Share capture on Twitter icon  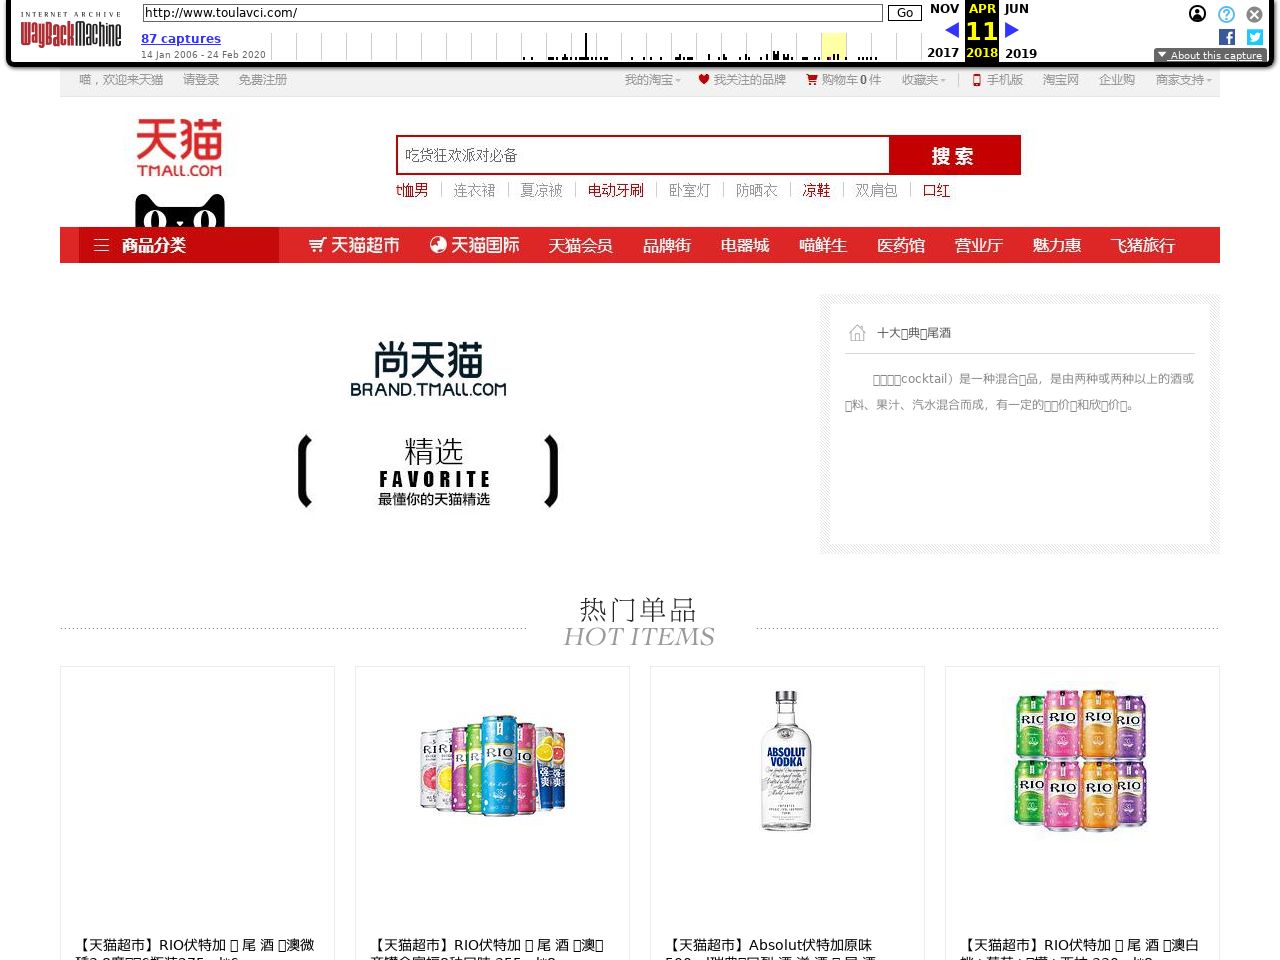coord(1254,37)
